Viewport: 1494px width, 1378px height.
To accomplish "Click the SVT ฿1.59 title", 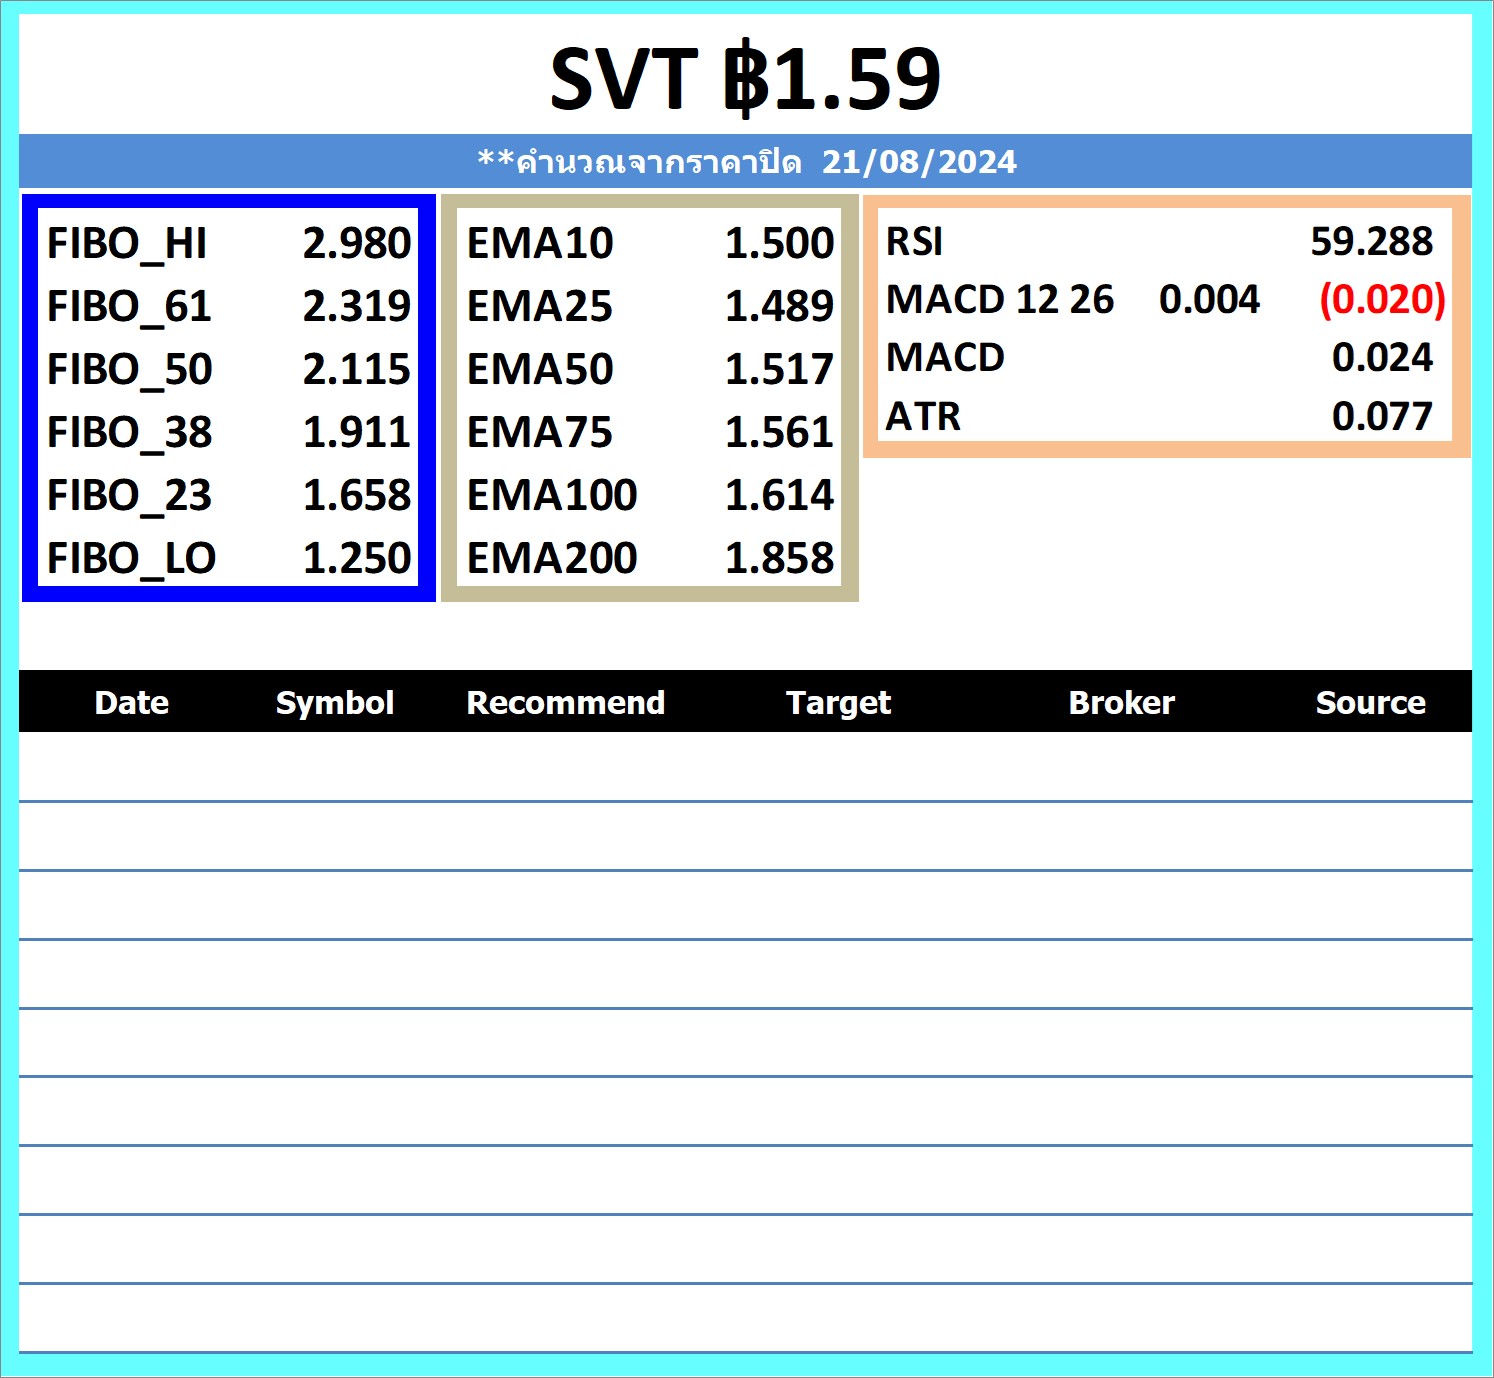I will [x=745, y=78].
